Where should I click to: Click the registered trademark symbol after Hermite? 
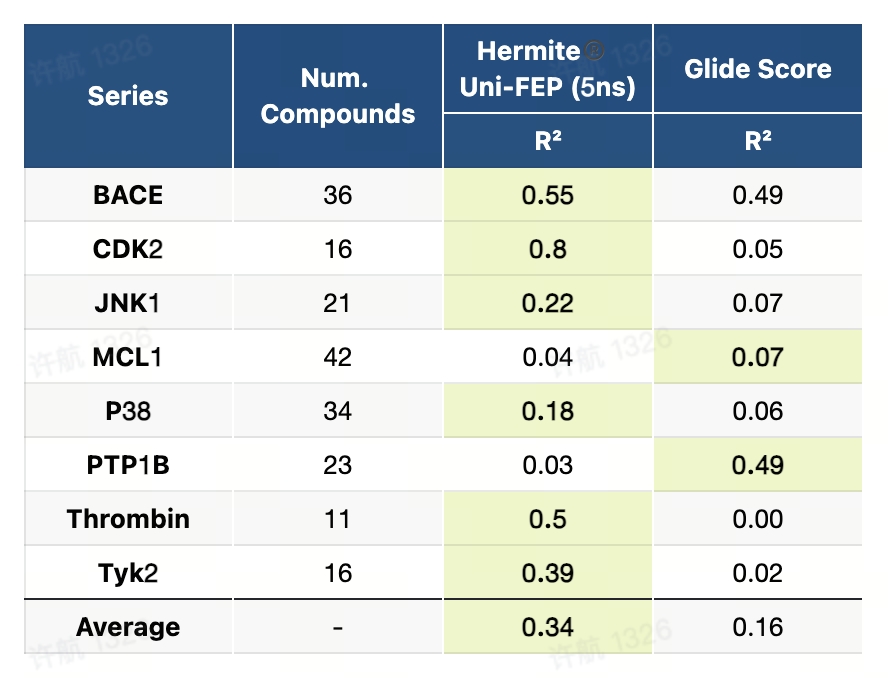(x=597, y=52)
